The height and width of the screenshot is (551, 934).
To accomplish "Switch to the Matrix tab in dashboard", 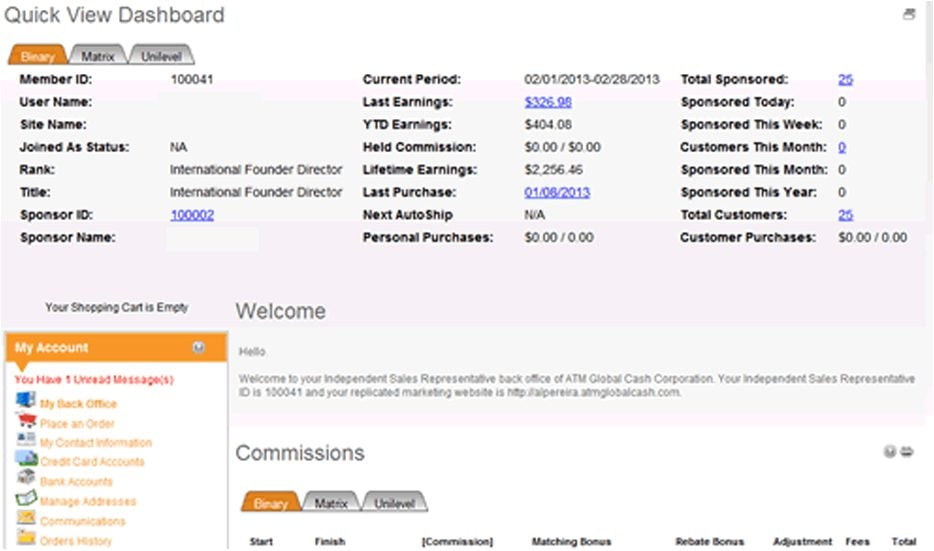I will [x=98, y=56].
